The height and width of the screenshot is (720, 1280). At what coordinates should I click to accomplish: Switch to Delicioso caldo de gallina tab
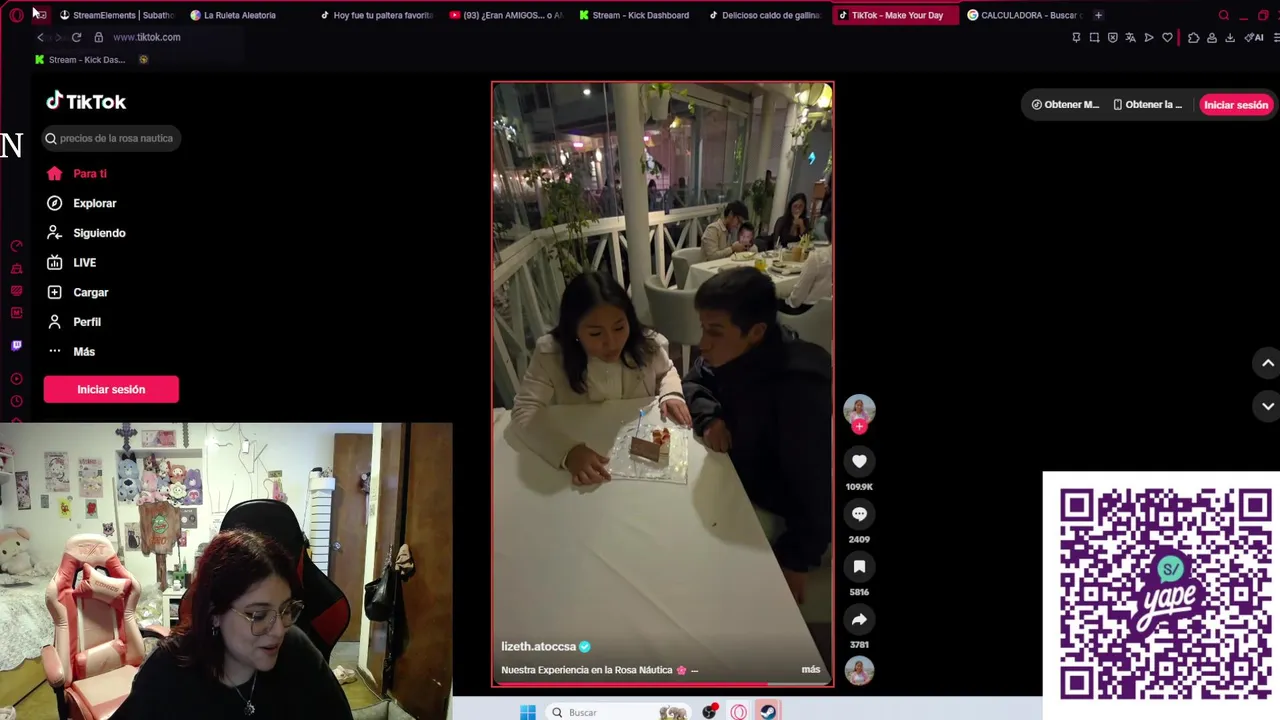(765, 15)
